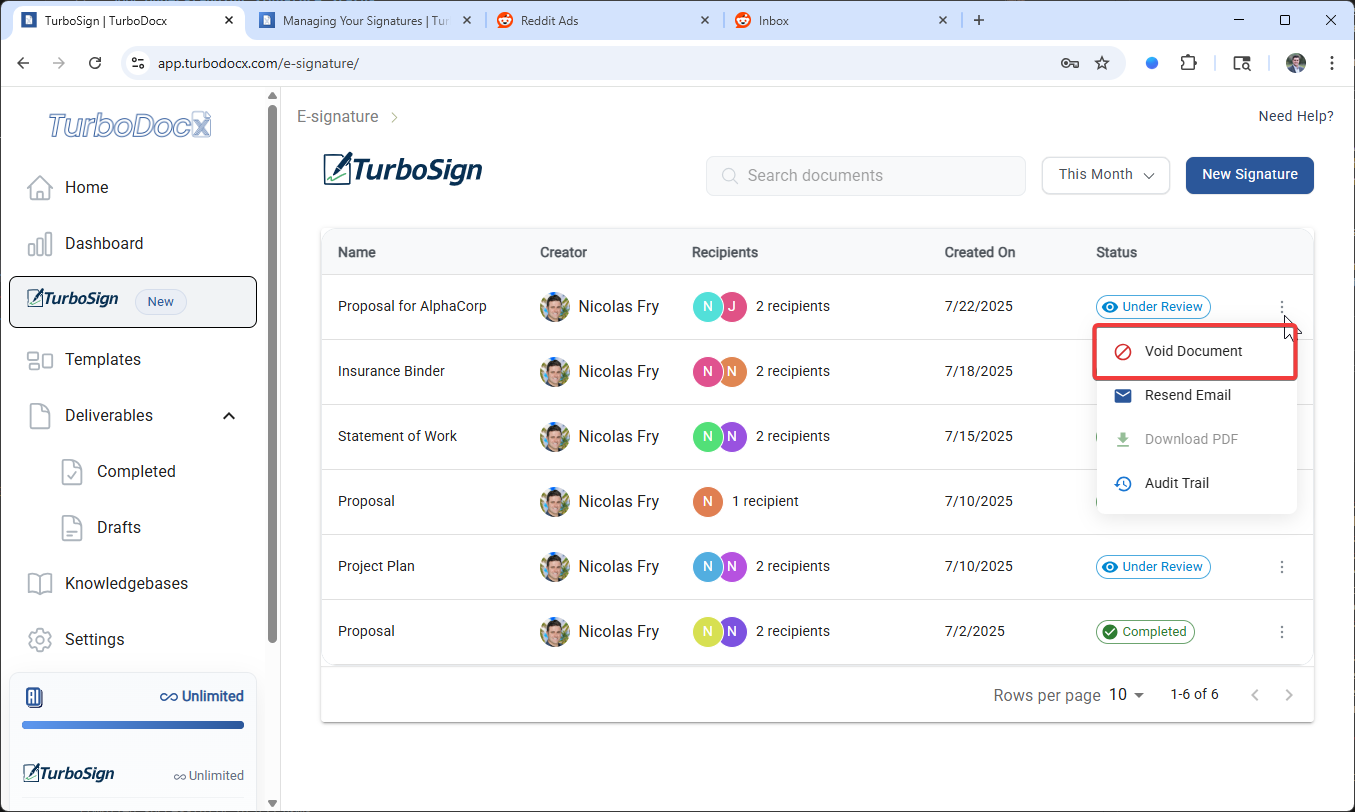This screenshot has height=812, width=1355.
Task: Click recipient avatars for Proposal for AlphaCorp
Action: 720,307
